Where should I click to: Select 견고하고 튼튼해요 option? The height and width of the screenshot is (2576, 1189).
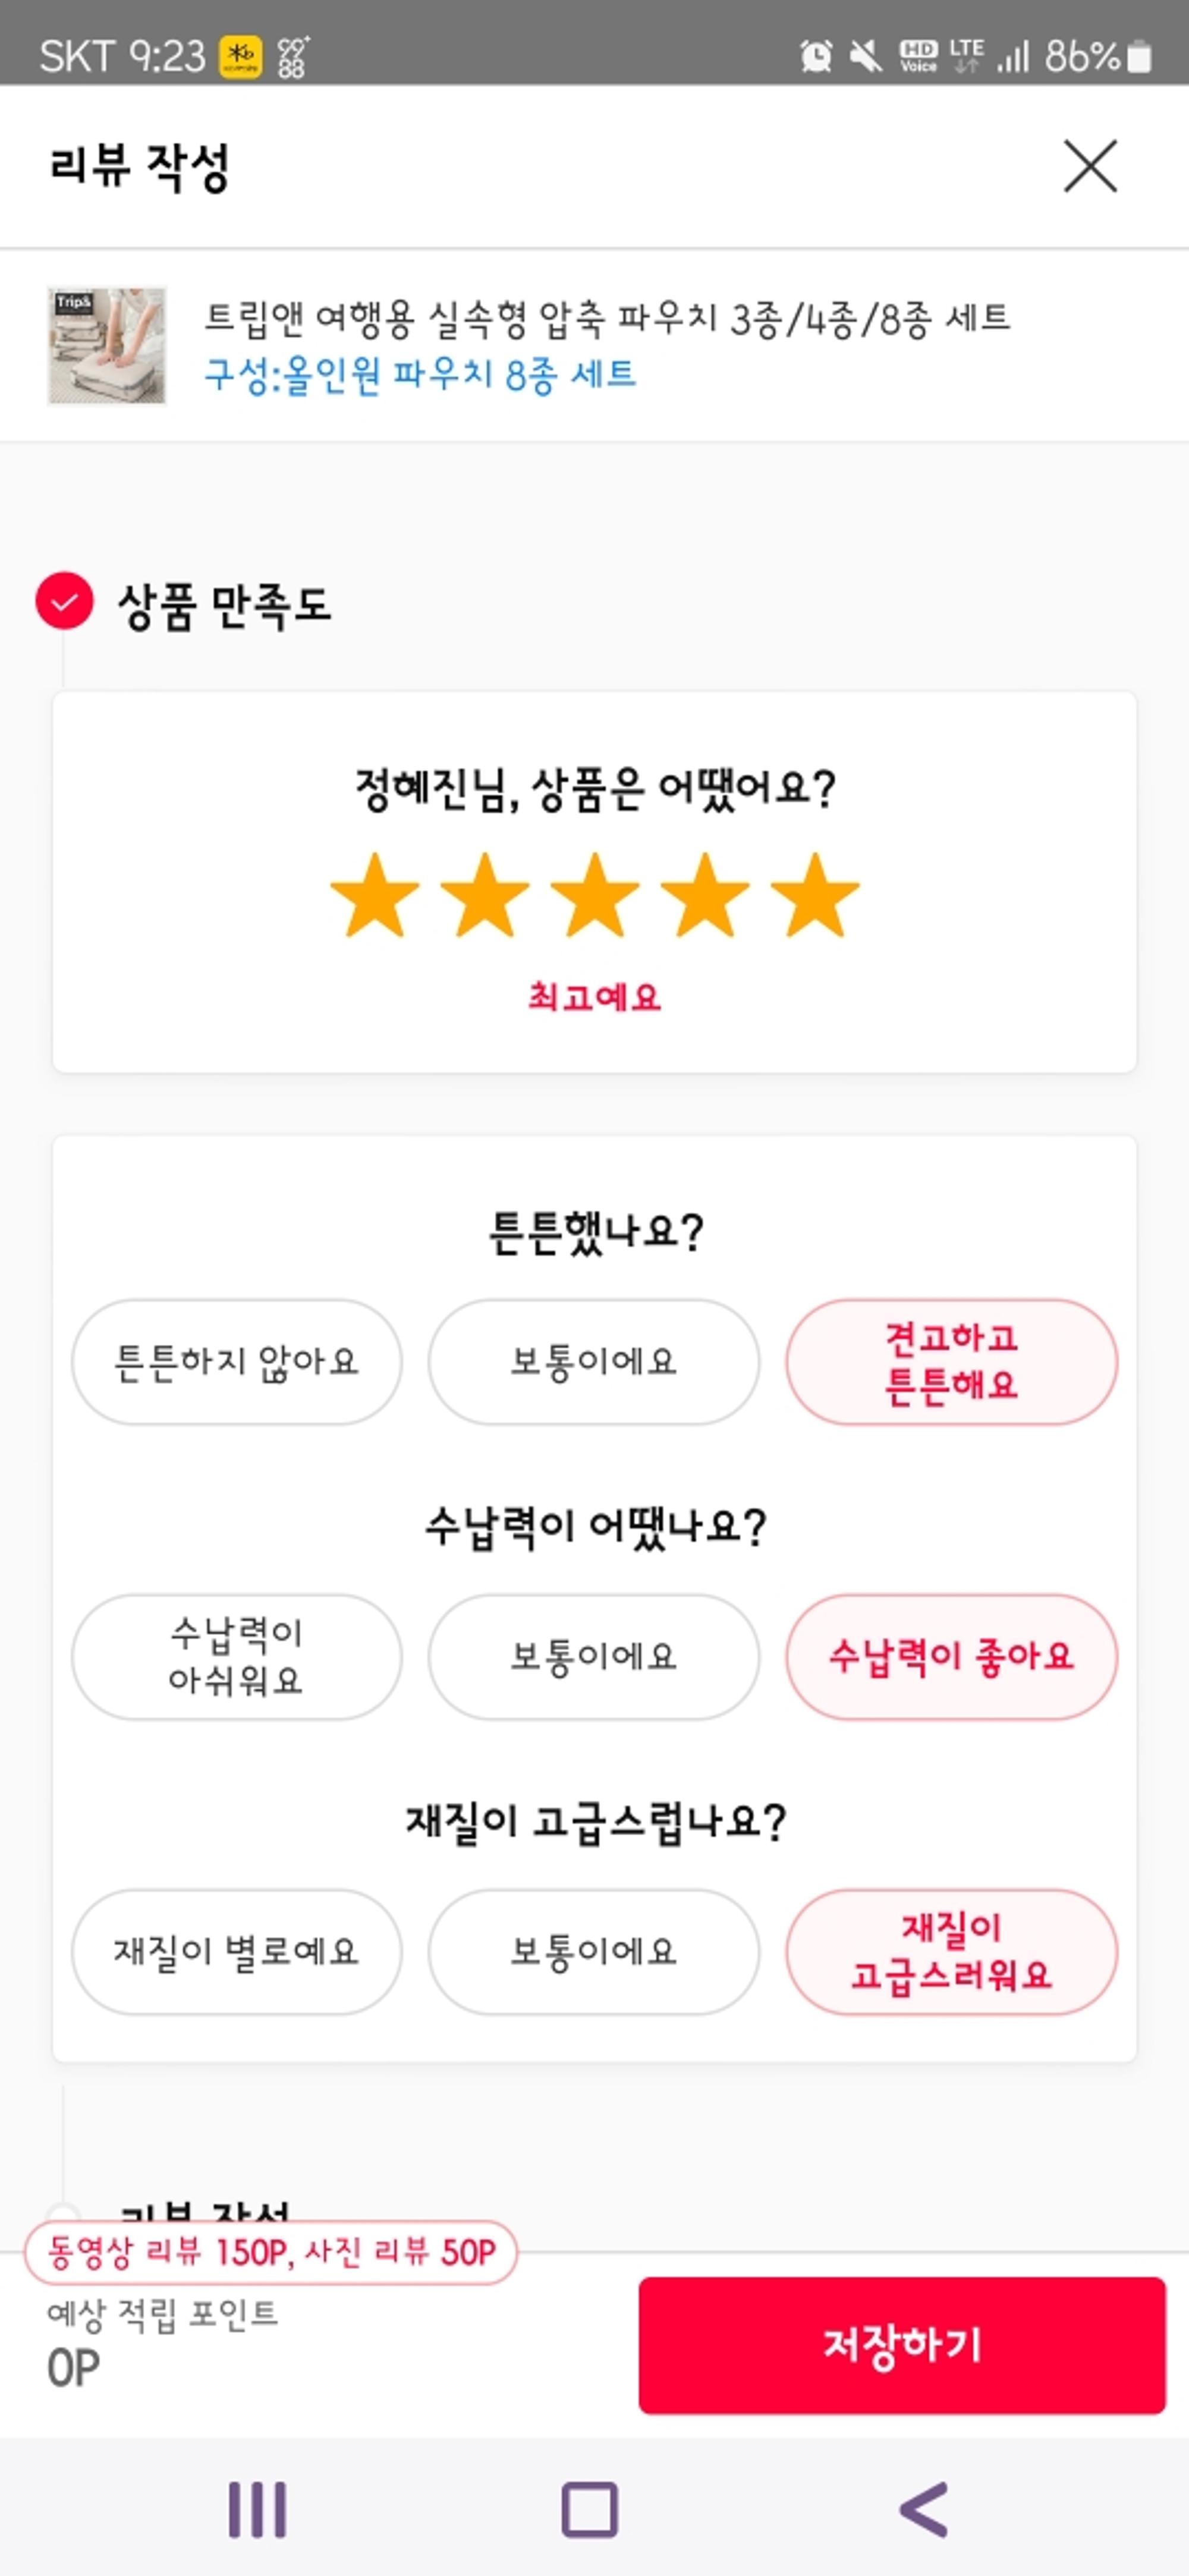[x=952, y=1362]
